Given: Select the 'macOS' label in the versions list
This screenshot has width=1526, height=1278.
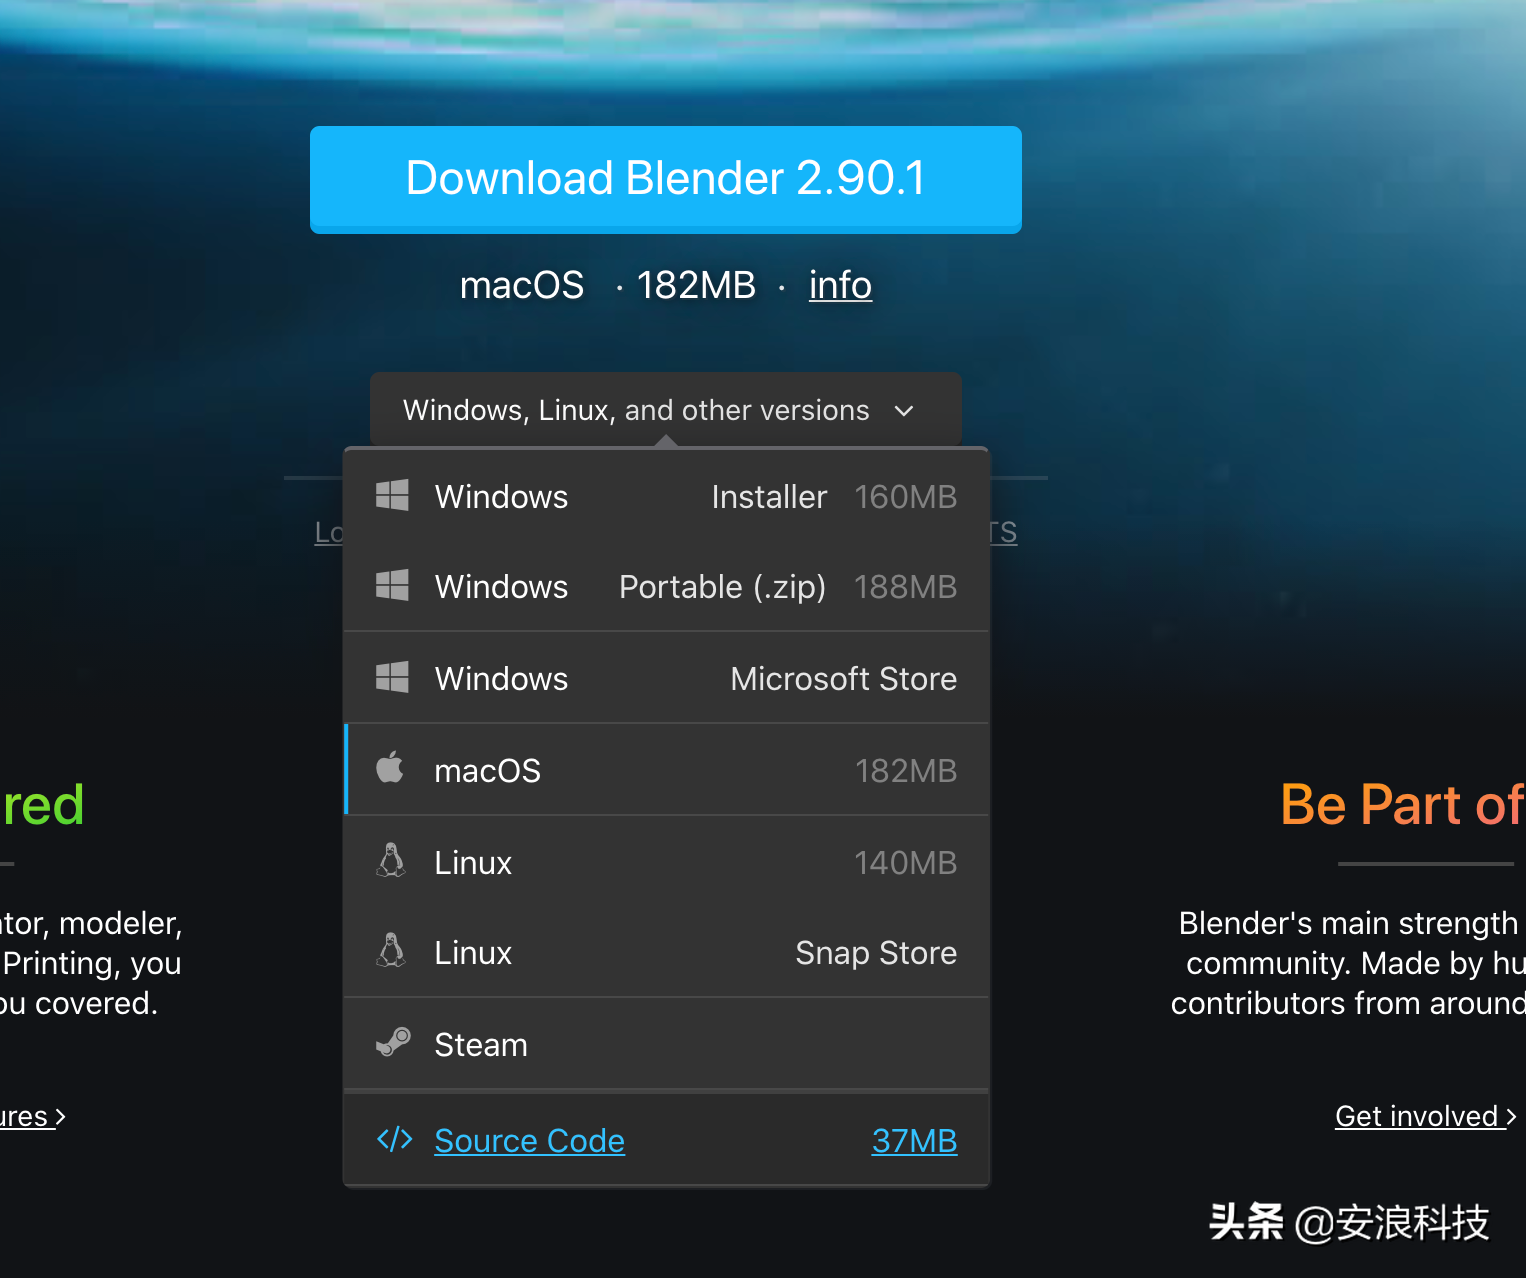Looking at the screenshot, I should pos(487,771).
